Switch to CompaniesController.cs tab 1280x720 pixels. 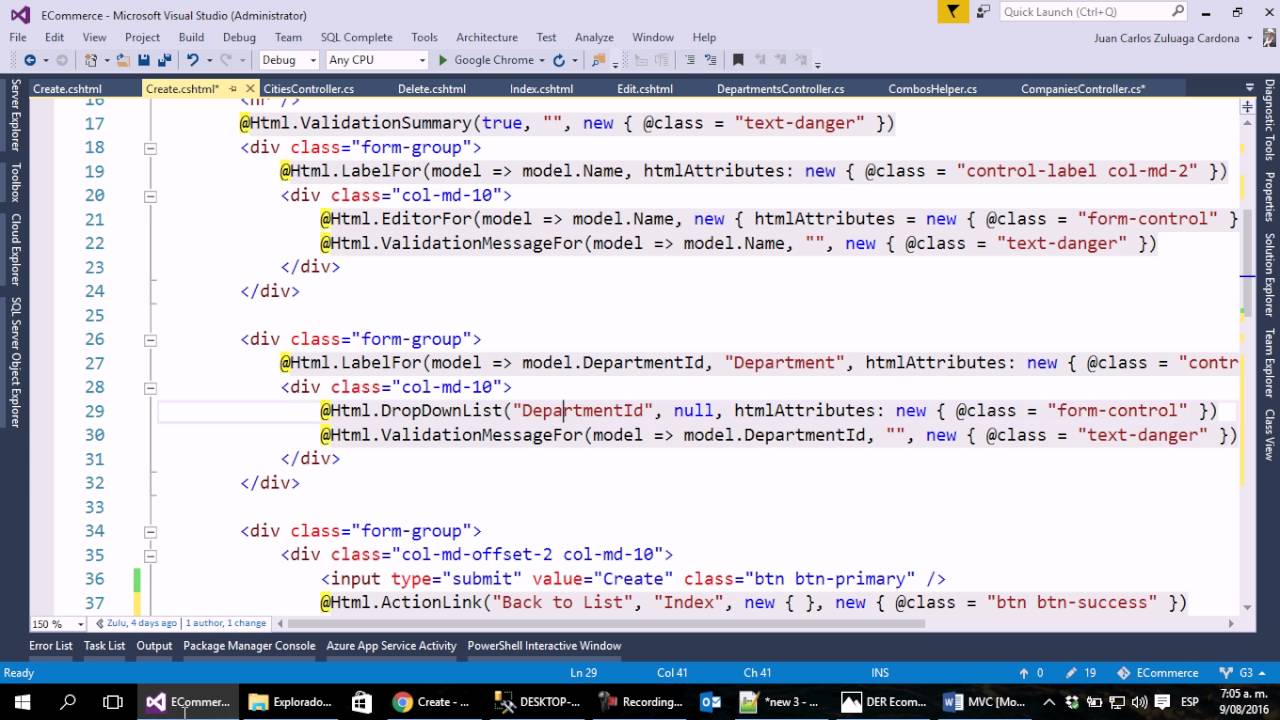(x=1083, y=89)
